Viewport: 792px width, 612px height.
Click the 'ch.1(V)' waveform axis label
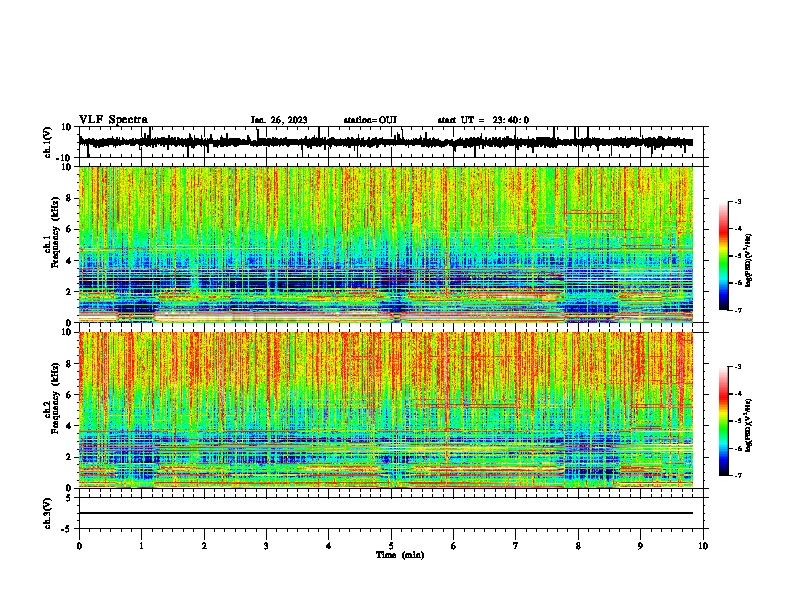click(x=48, y=142)
